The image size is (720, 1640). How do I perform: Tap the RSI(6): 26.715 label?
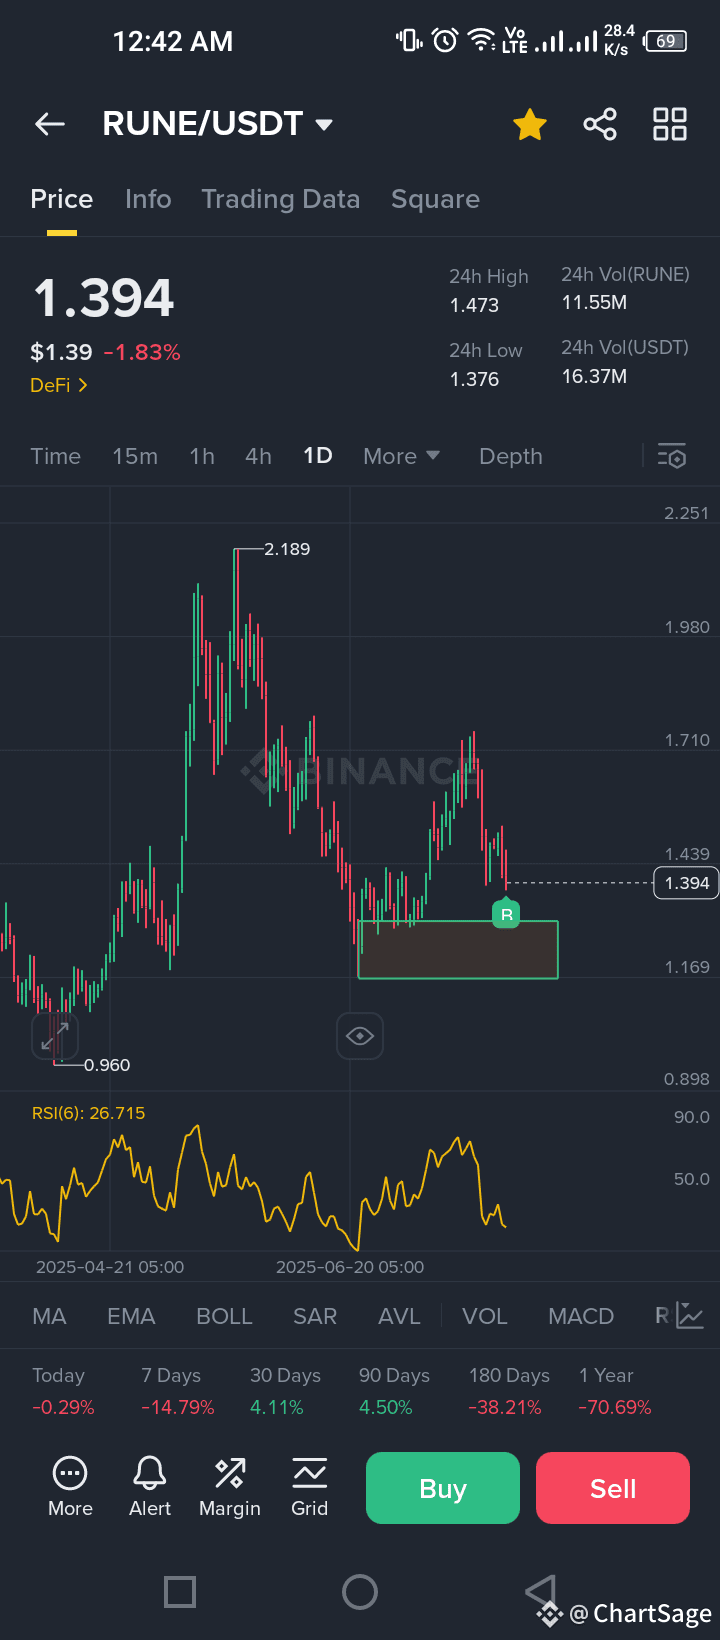click(88, 1113)
